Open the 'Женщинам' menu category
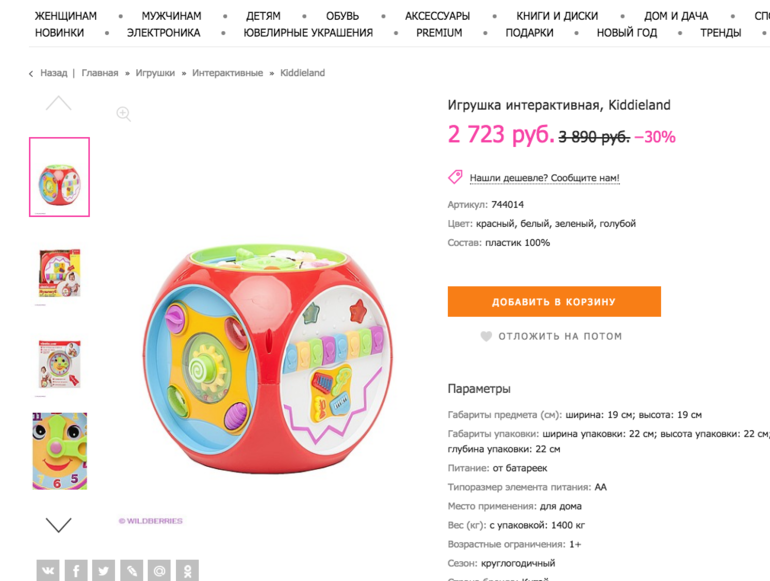The height and width of the screenshot is (581, 770). pos(66,16)
